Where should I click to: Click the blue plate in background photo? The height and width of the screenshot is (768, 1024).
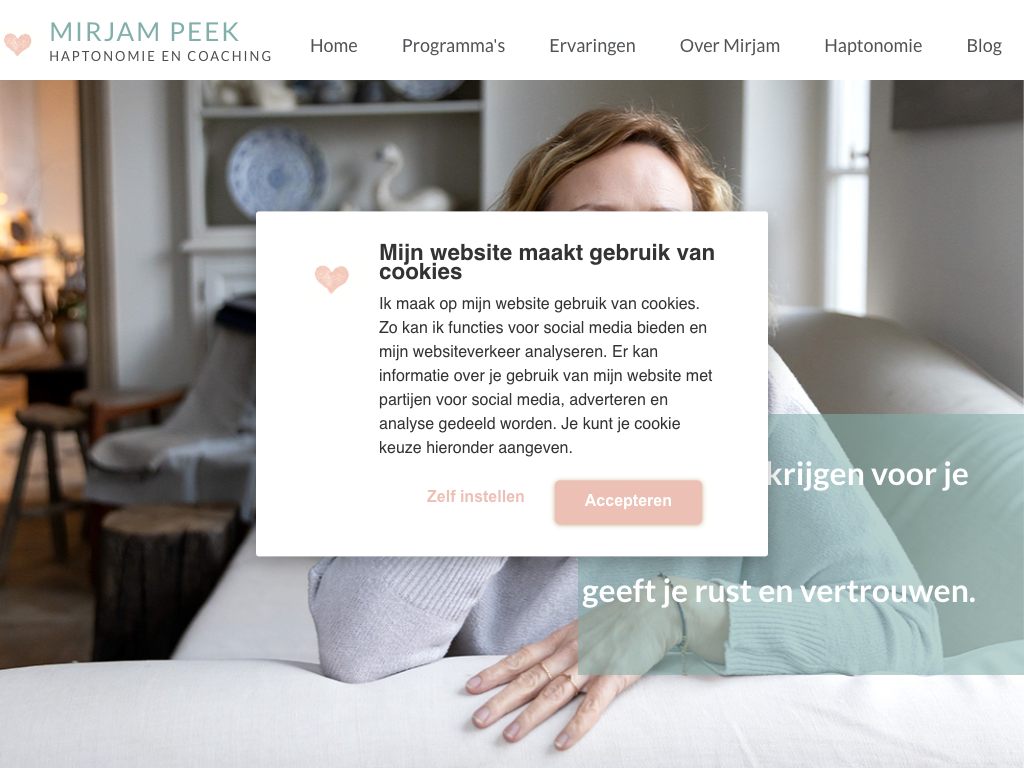coord(277,172)
